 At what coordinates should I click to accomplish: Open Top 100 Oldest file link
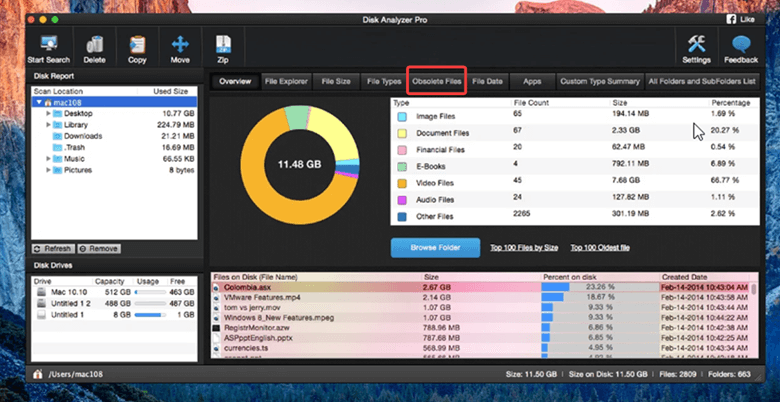(599, 248)
